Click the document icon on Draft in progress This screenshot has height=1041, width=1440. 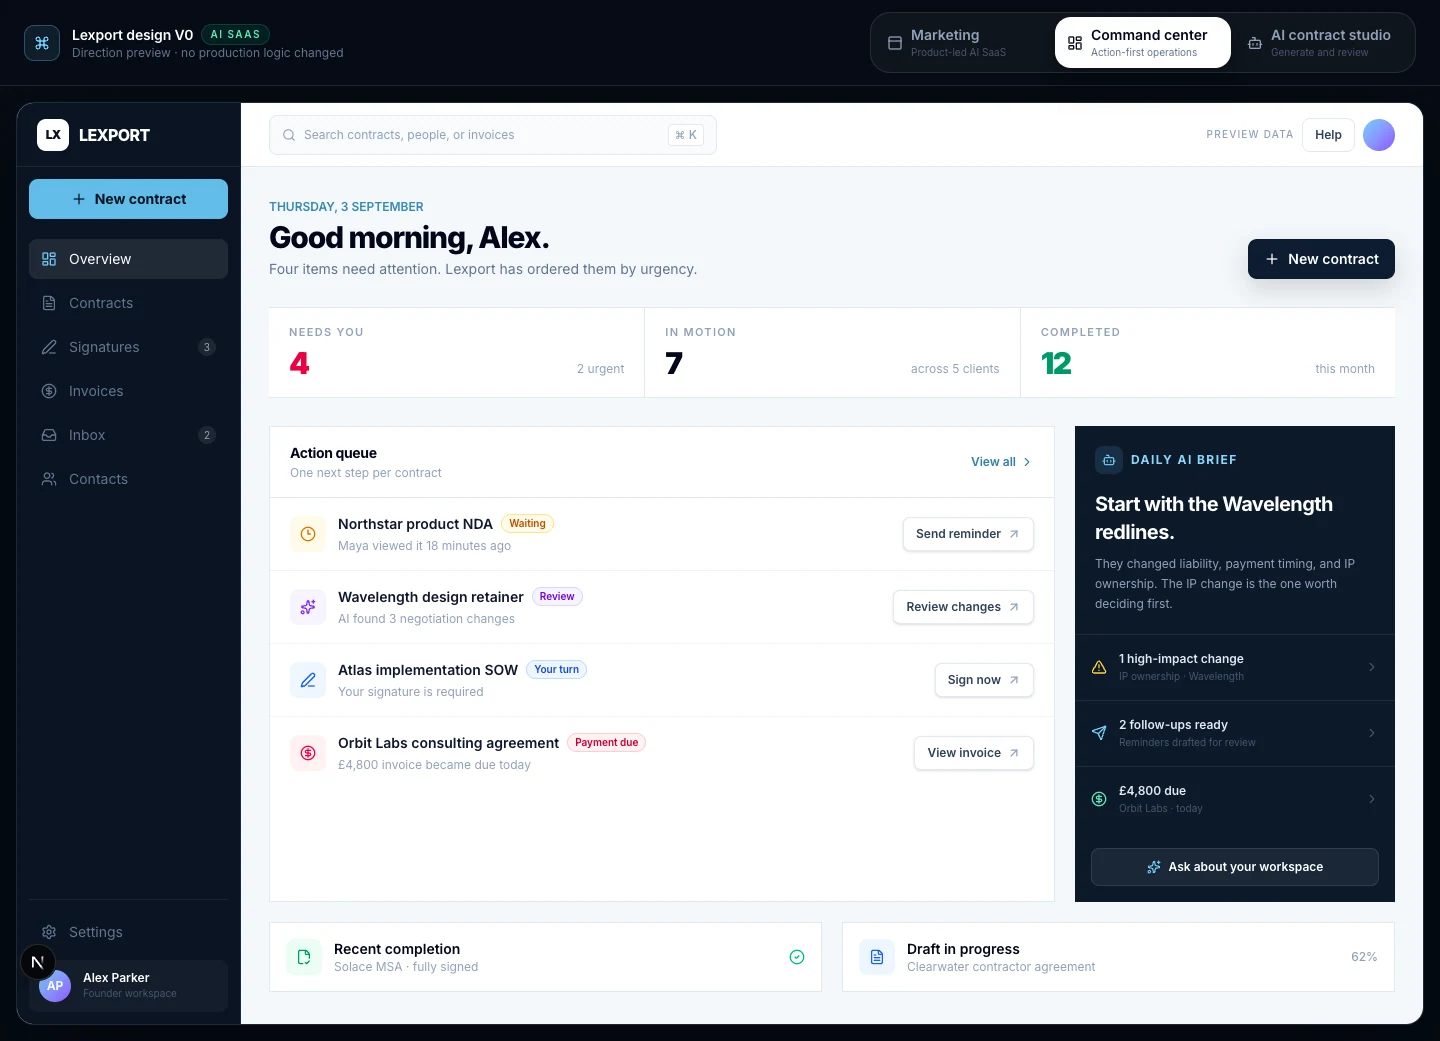(877, 957)
